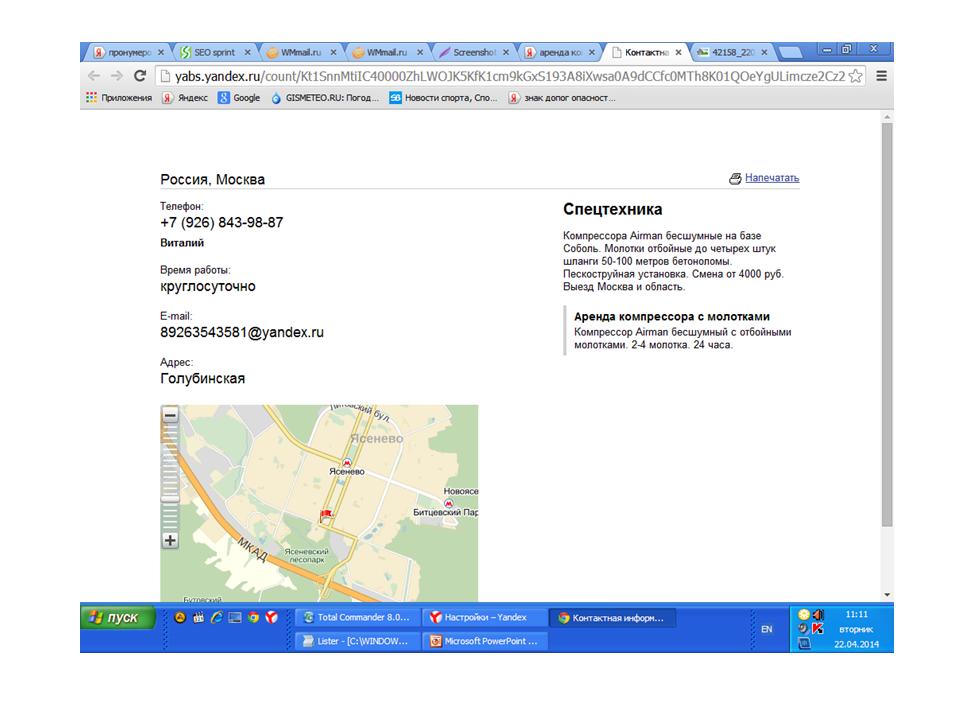Open Приложения apps bookmark
The image size is (960, 720).
coord(119,97)
